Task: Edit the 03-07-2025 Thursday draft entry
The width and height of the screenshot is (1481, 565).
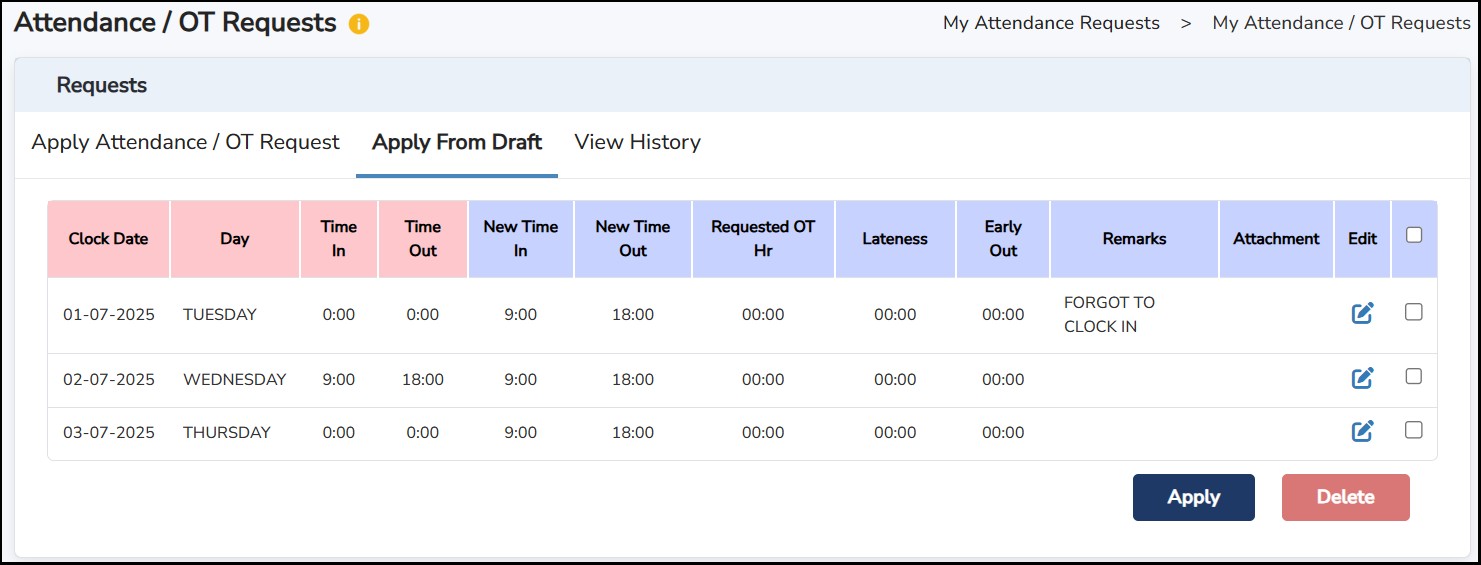Action: (1362, 431)
